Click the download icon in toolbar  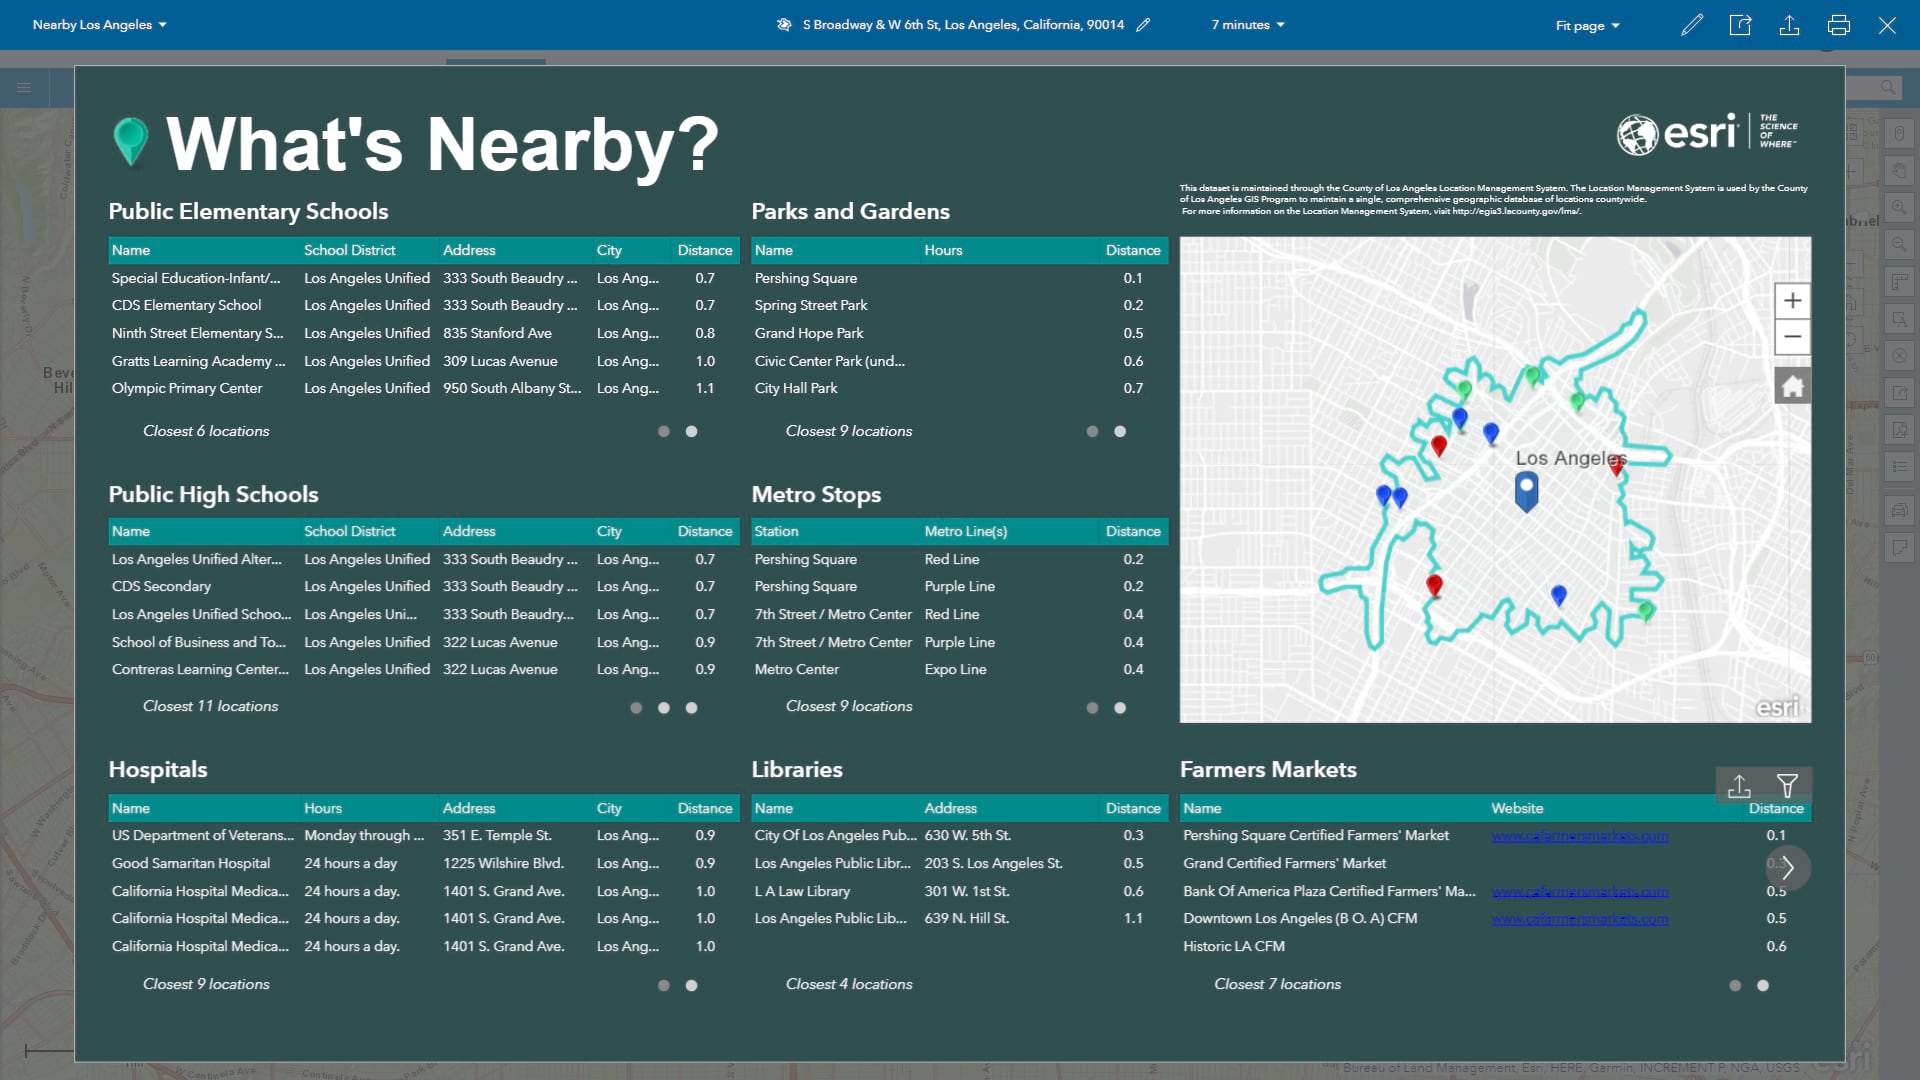click(1788, 24)
